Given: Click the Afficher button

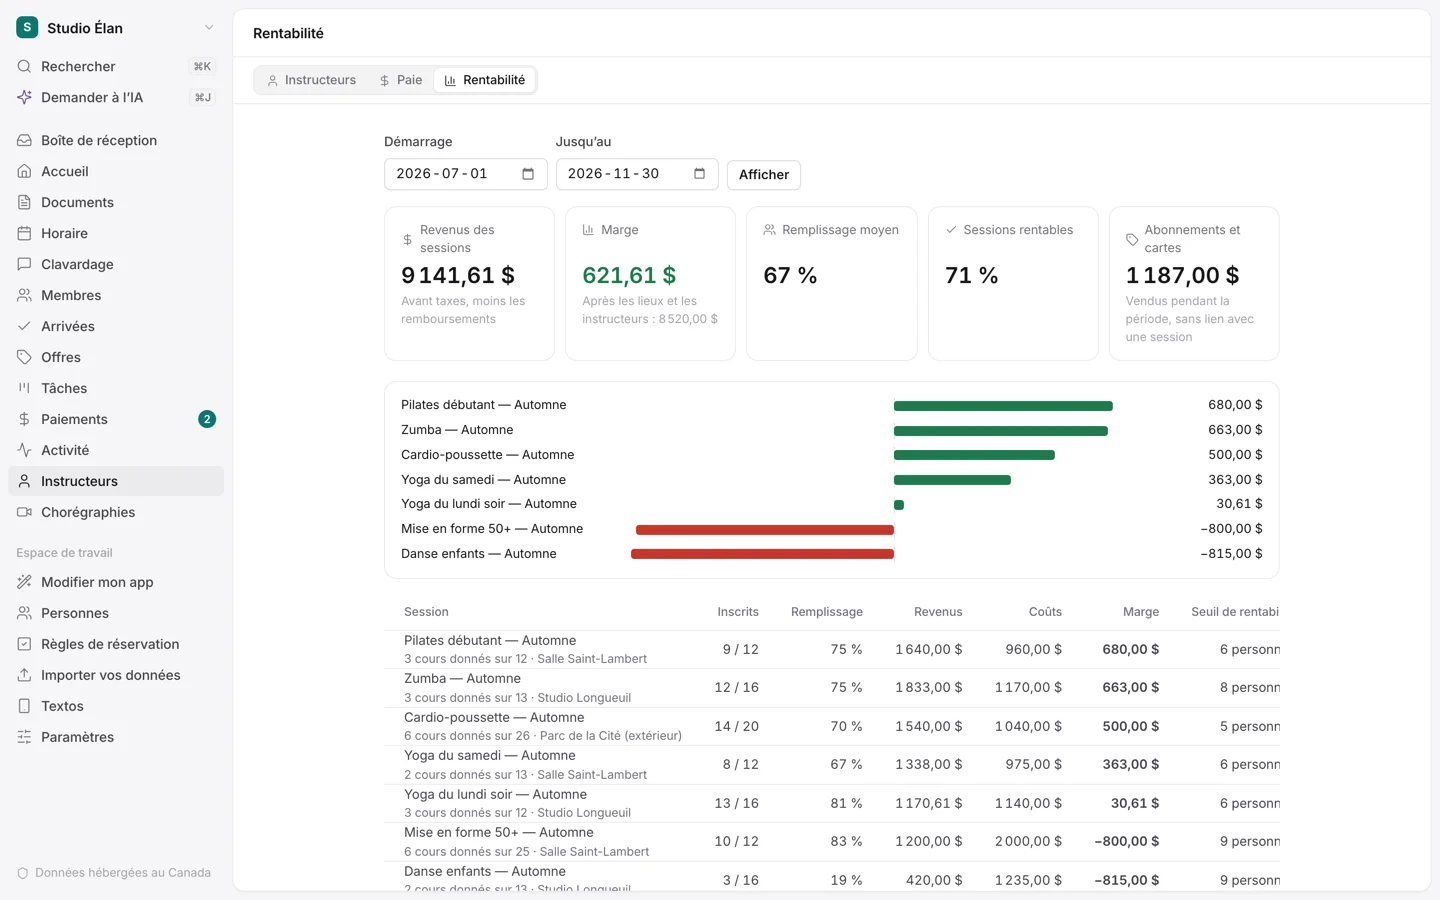Looking at the screenshot, I should (764, 174).
